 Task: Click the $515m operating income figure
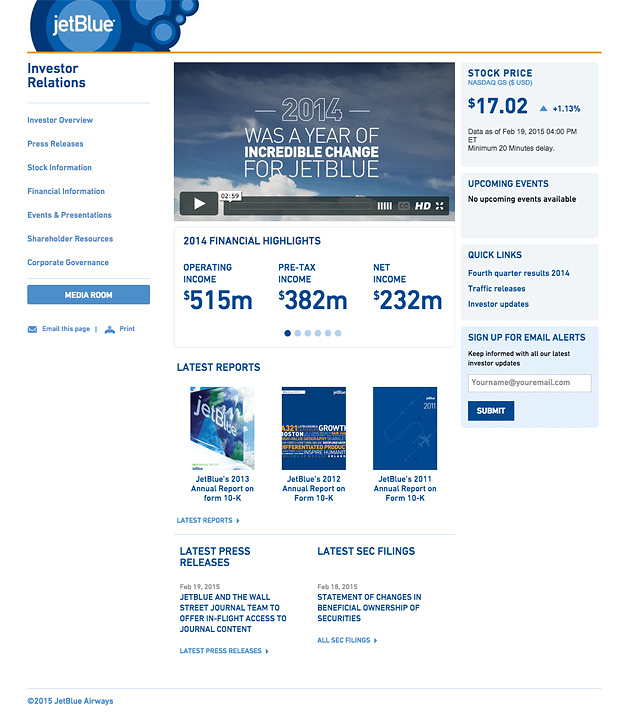point(217,300)
